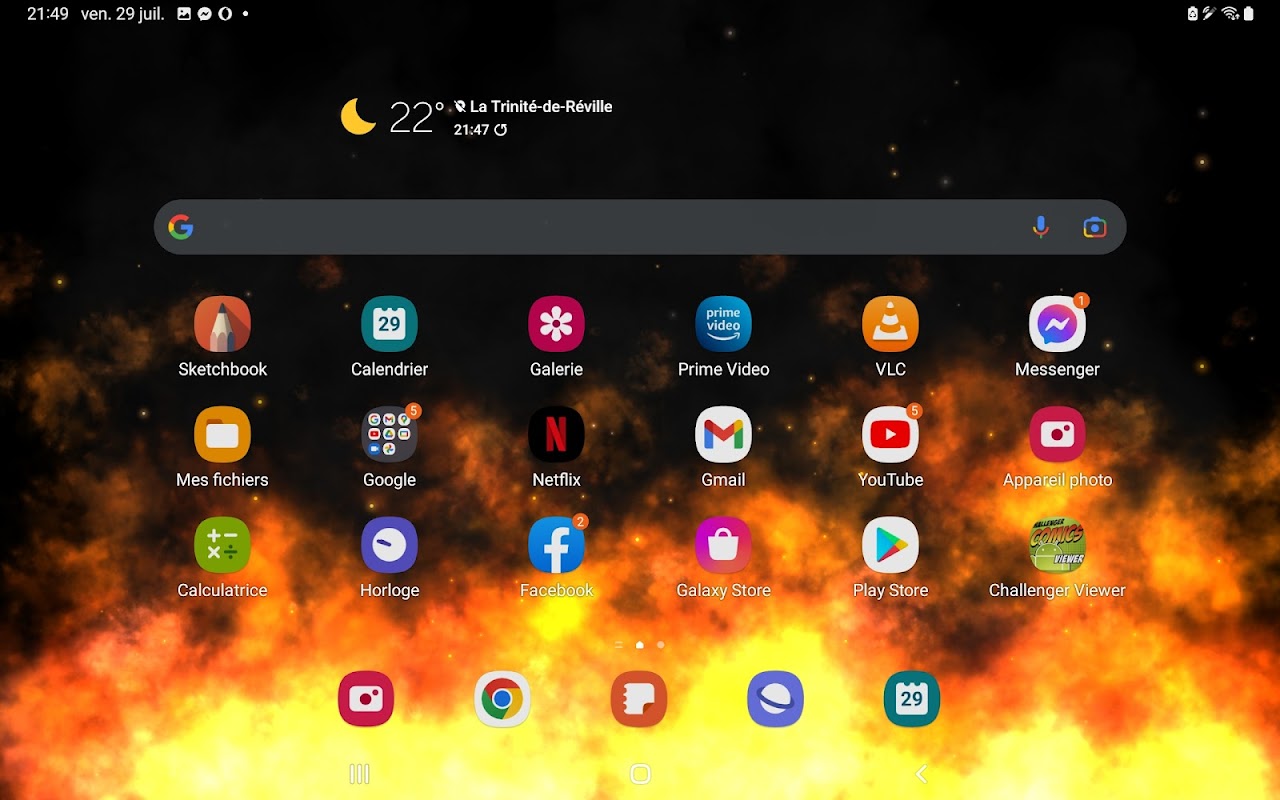The height and width of the screenshot is (800, 1280).
Task: Open the calendar icon in the dock
Action: [x=912, y=699]
